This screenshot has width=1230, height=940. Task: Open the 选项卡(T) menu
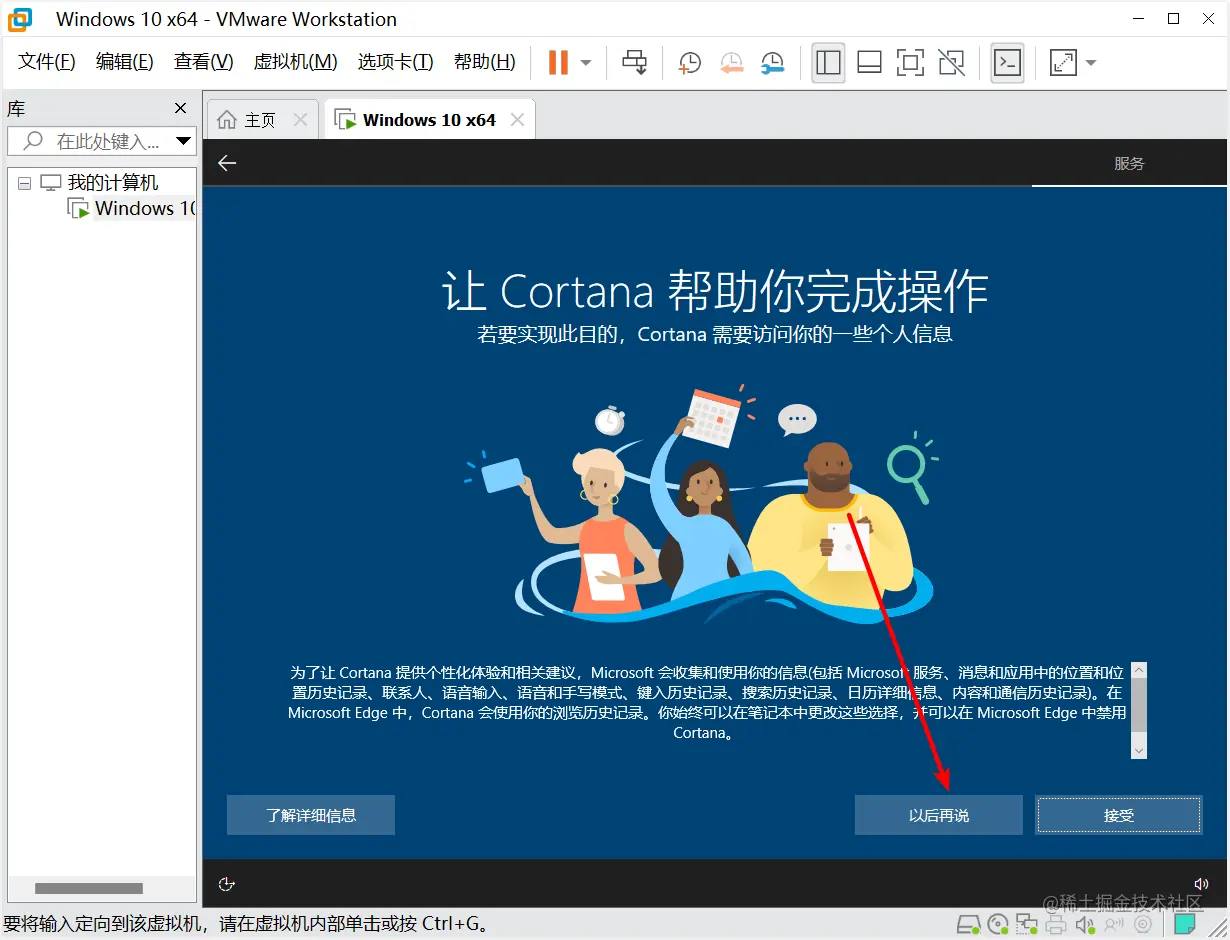point(395,62)
